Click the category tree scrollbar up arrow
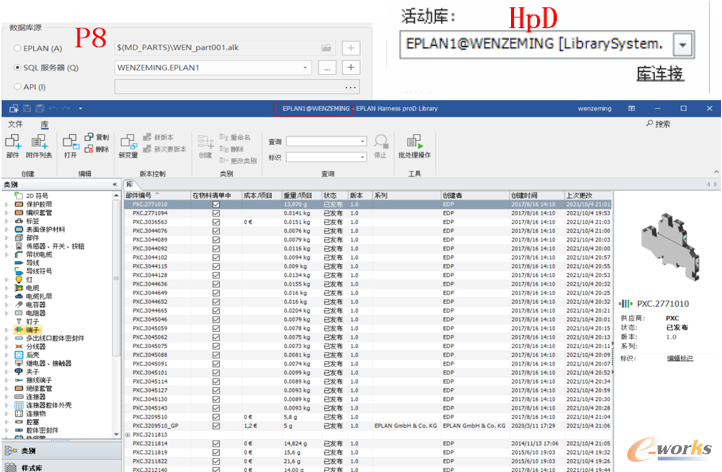This screenshot has width=722, height=472. pyautogui.click(x=116, y=196)
